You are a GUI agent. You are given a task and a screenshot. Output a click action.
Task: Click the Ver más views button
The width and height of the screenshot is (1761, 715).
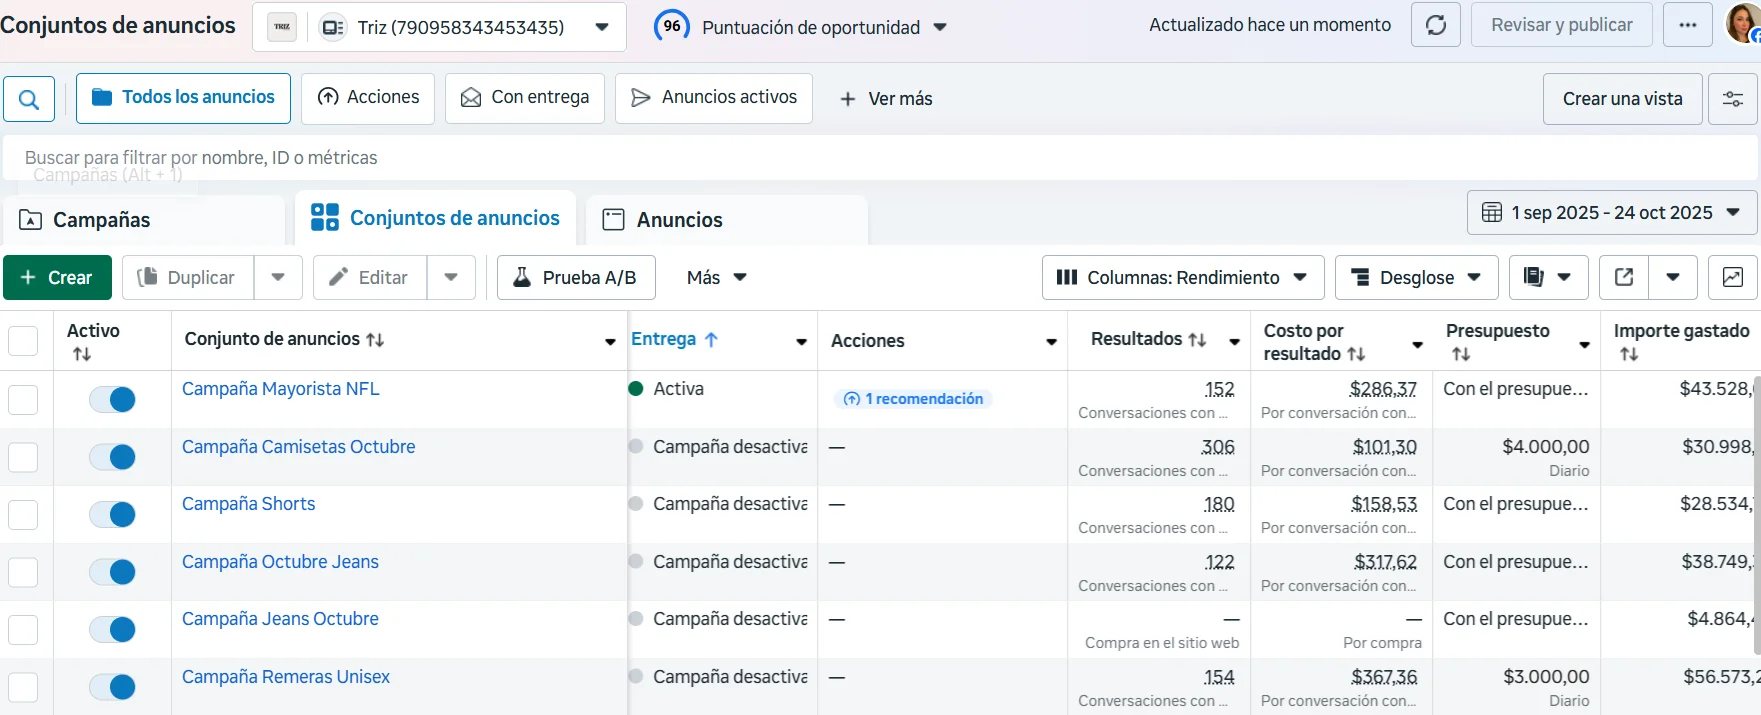pos(885,99)
